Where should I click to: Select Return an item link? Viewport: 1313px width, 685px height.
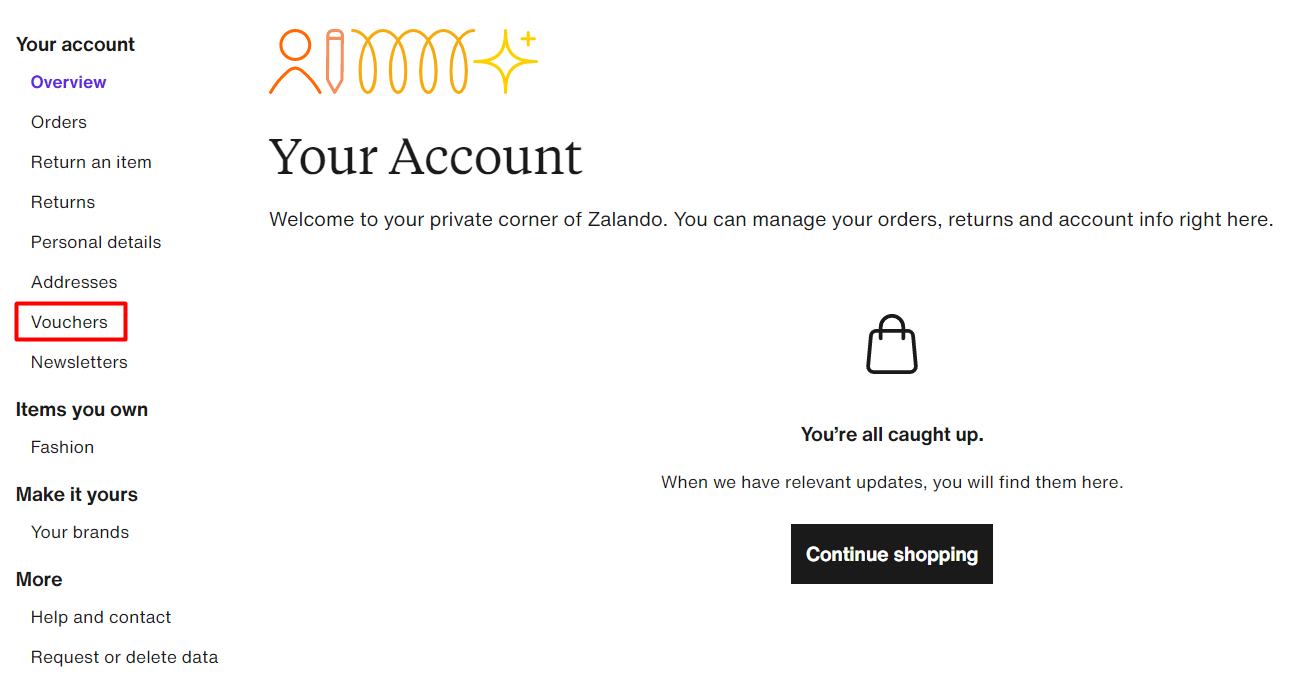coord(91,162)
